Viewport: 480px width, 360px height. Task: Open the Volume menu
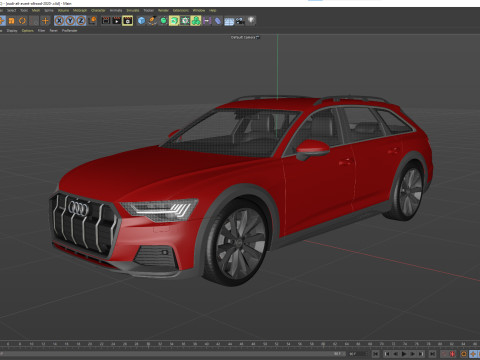pyautogui.click(x=63, y=10)
